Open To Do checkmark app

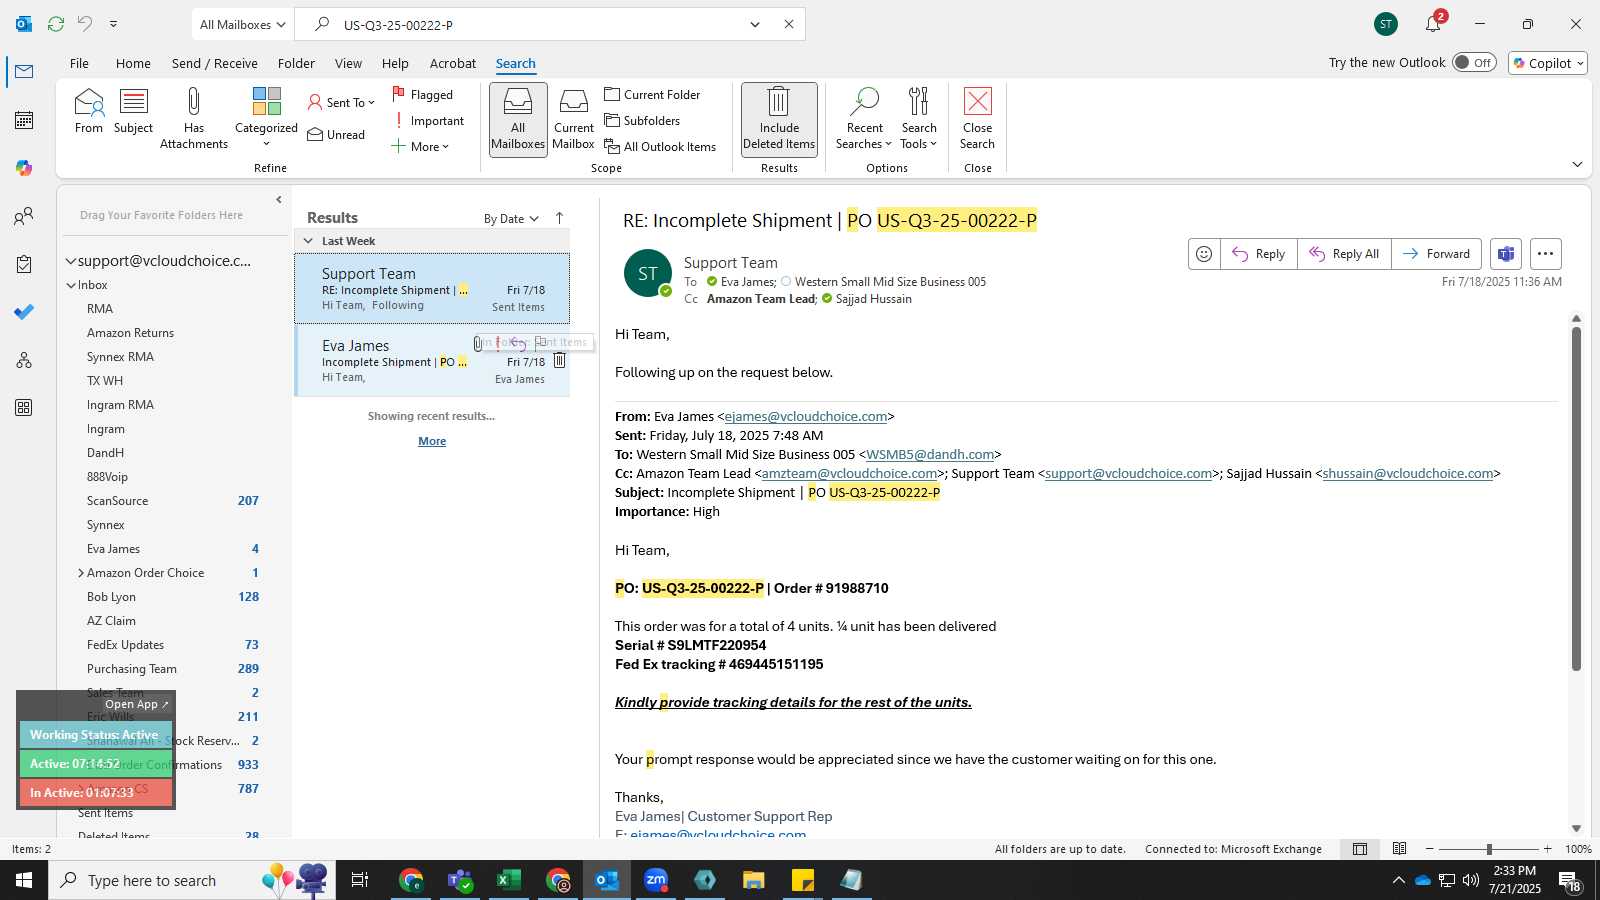tap(24, 312)
